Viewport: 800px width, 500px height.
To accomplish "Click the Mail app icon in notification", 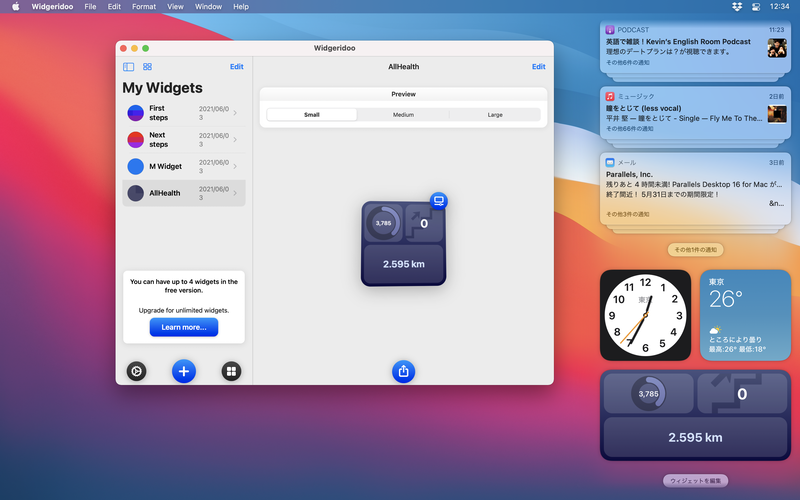I will coord(610,162).
